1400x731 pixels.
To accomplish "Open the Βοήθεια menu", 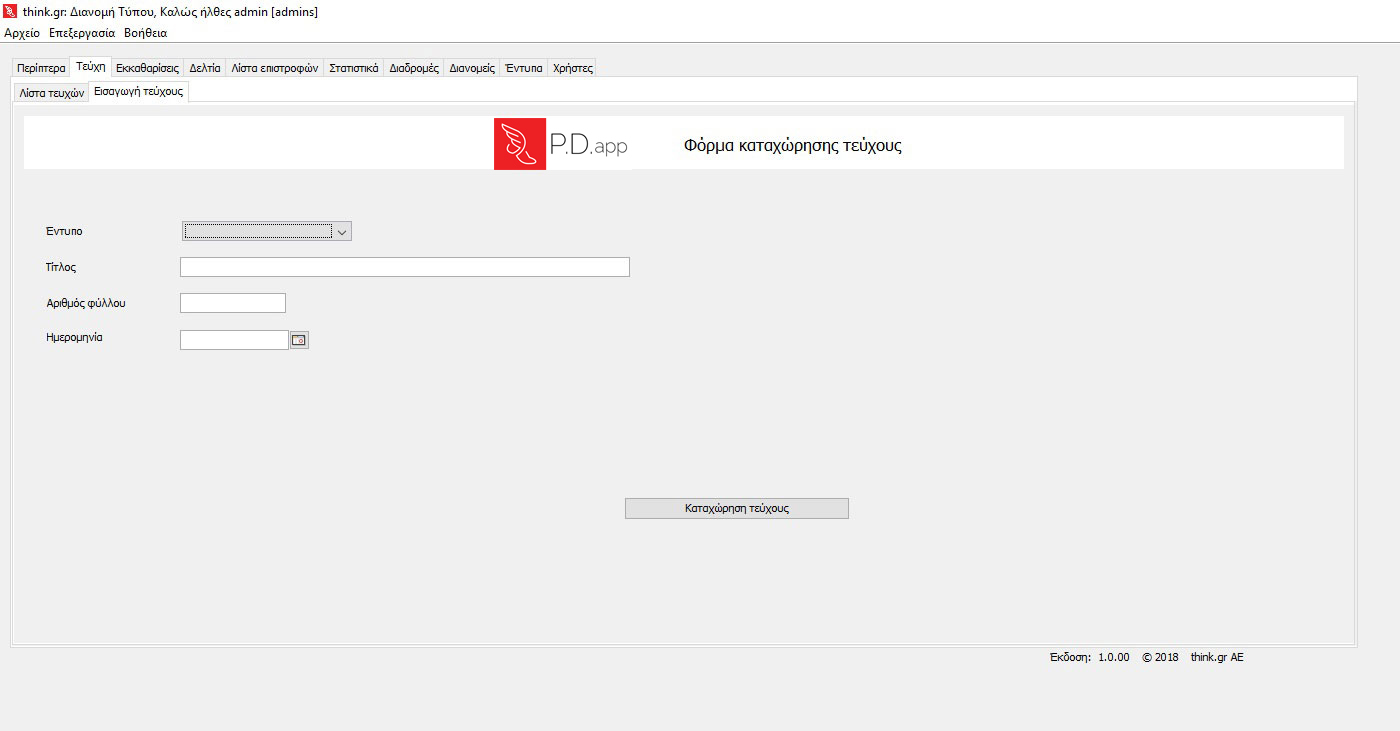I will (x=145, y=33).
